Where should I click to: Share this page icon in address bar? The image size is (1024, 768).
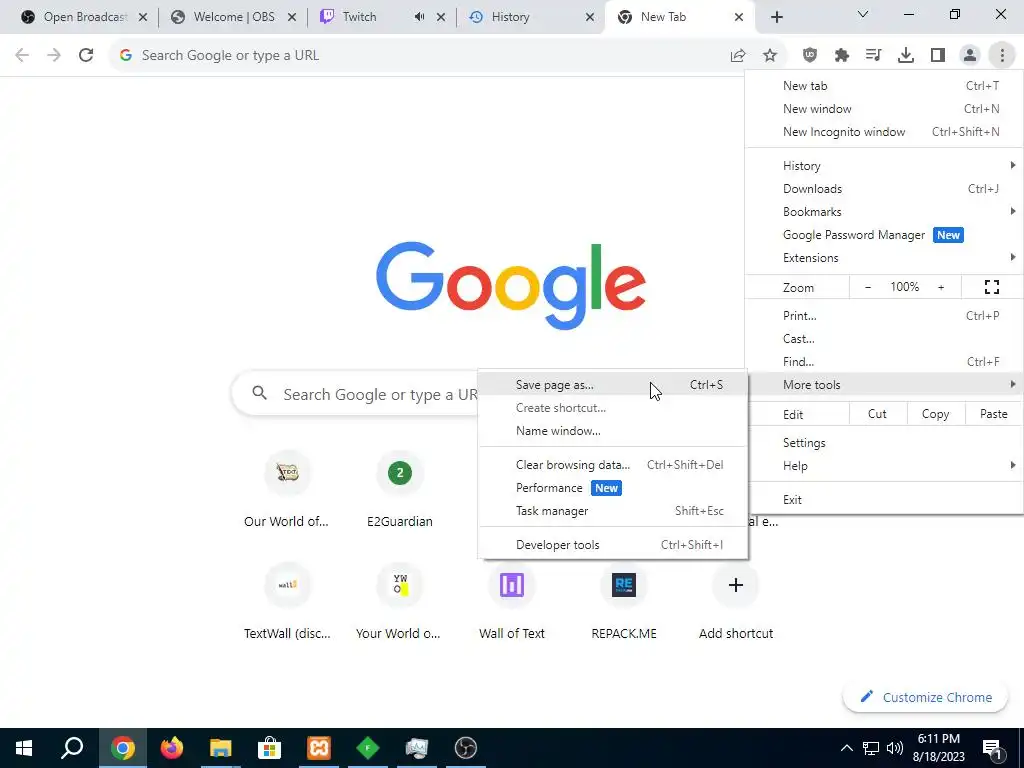[738, 55]
